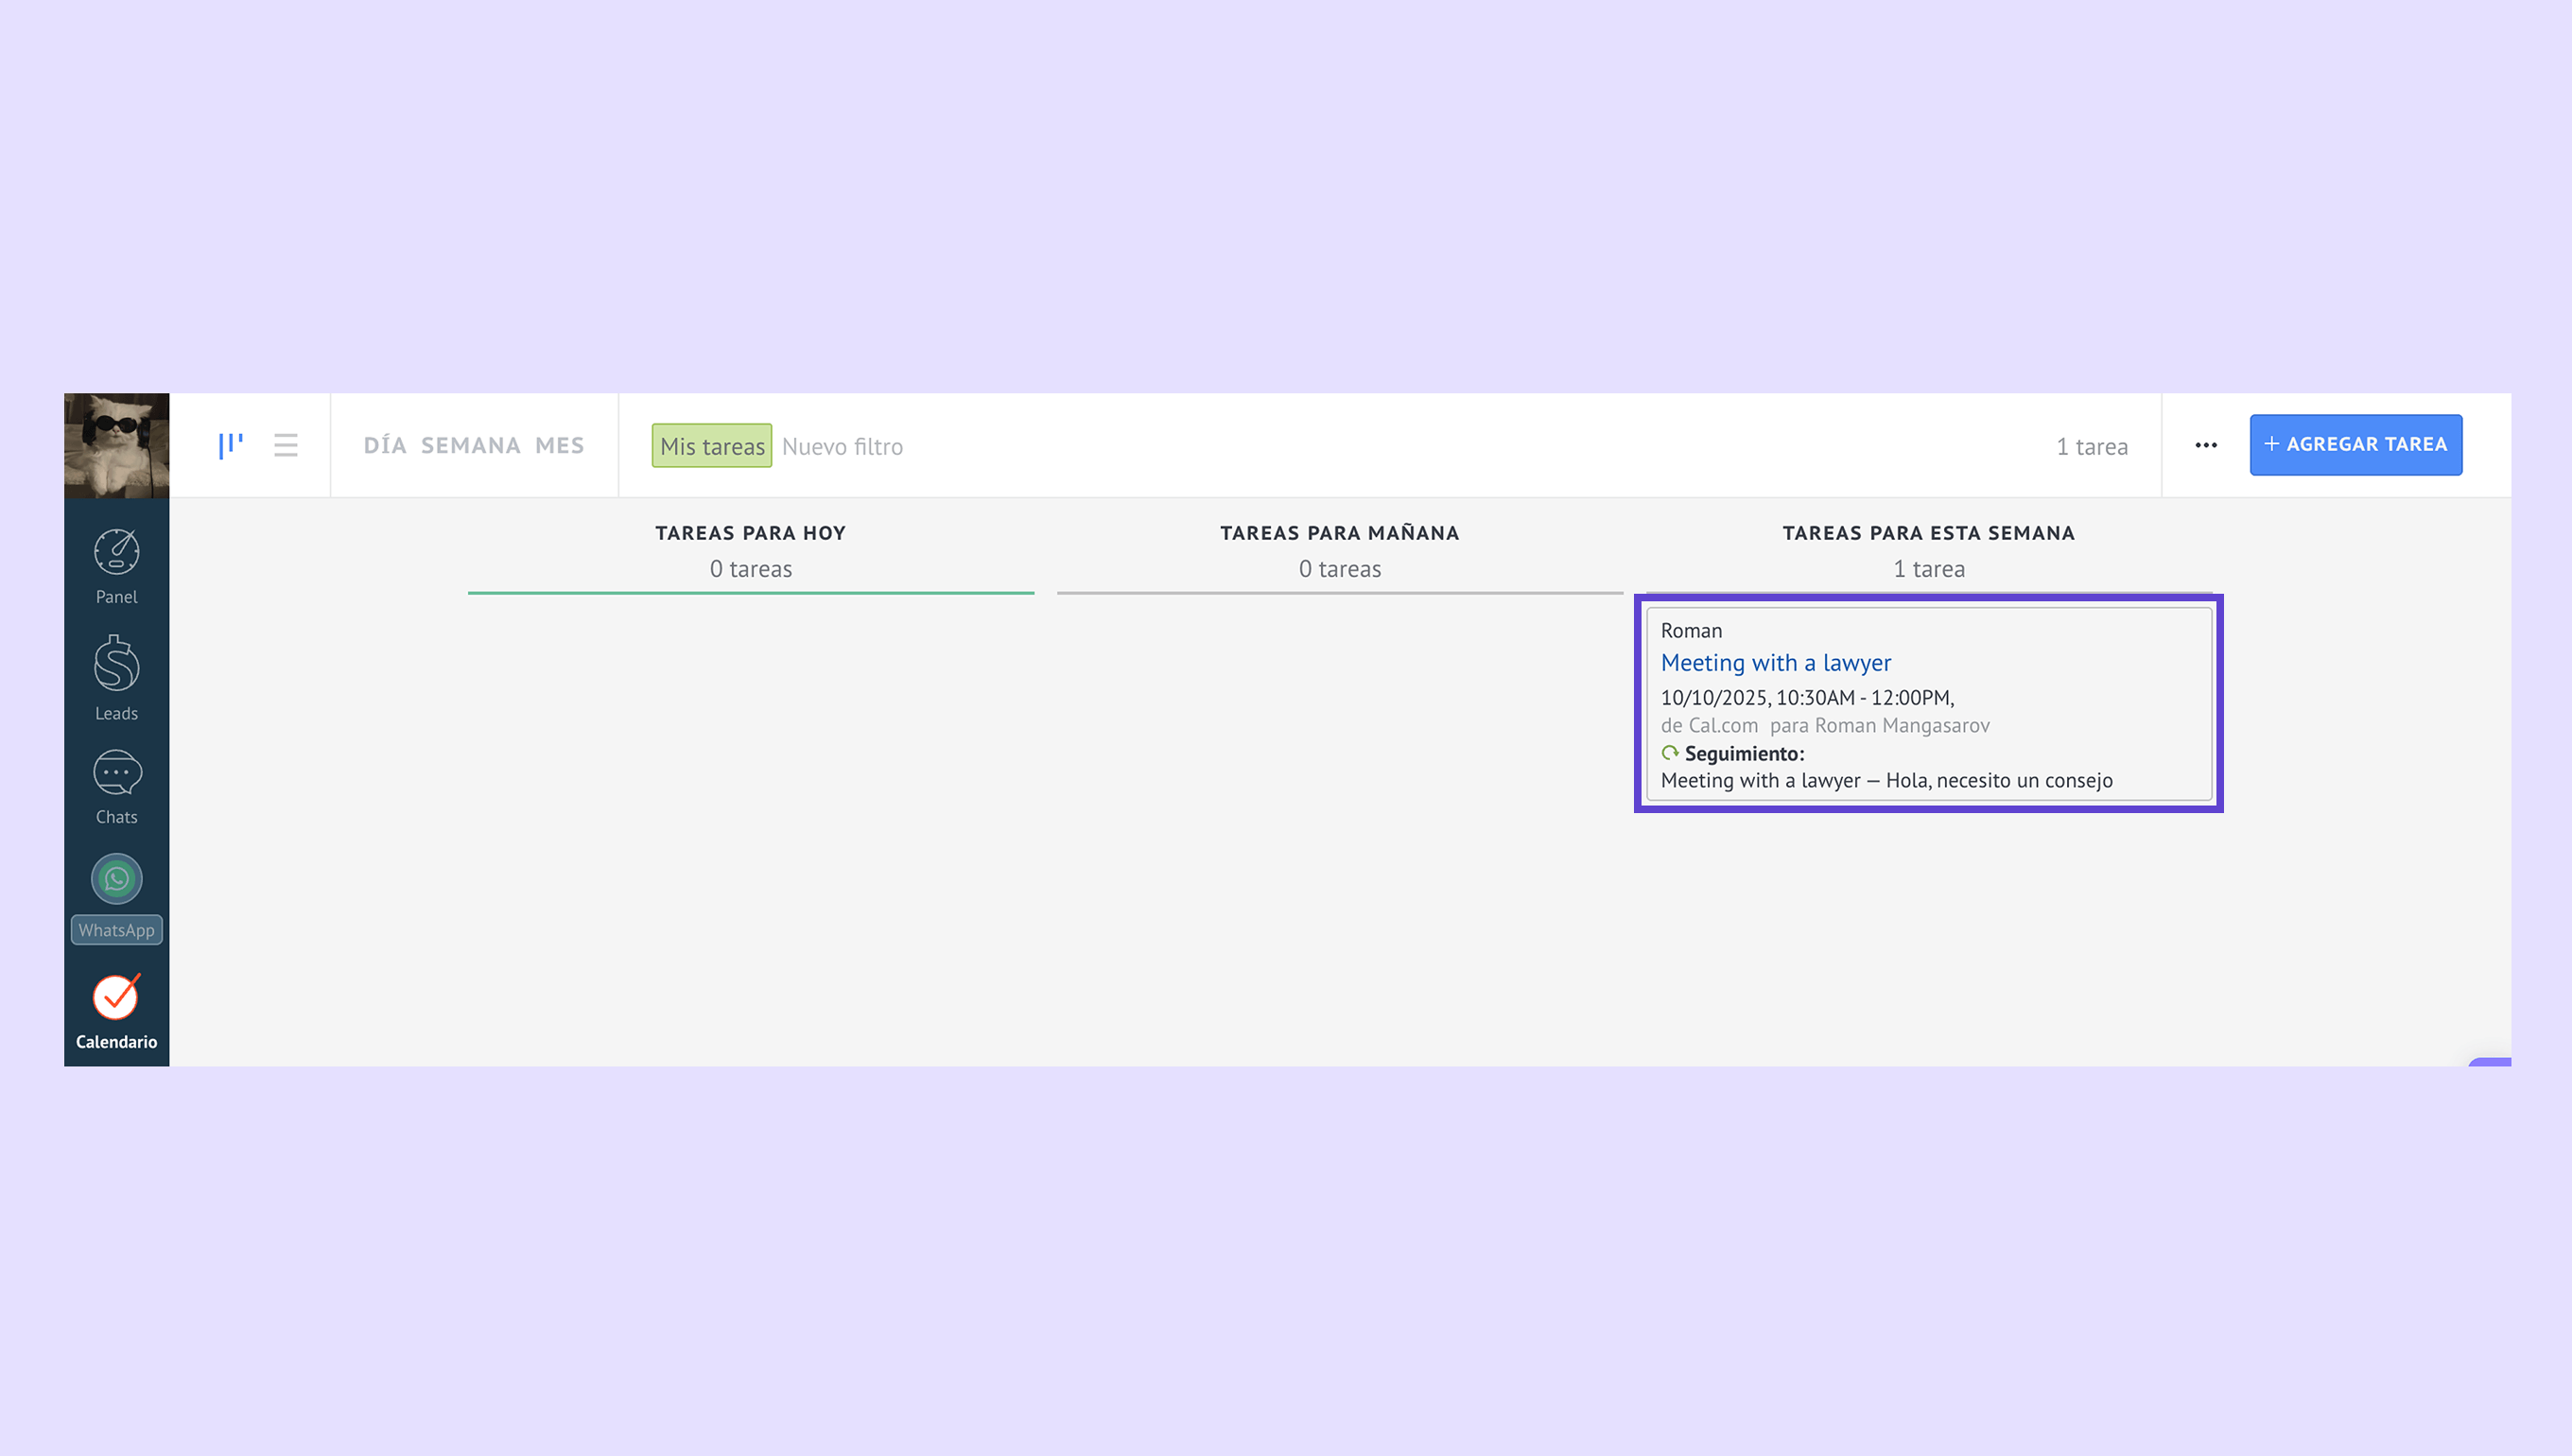The image size is (2572, 1456).
Task: Select the DÍA view tab
Action: point(385,446)
